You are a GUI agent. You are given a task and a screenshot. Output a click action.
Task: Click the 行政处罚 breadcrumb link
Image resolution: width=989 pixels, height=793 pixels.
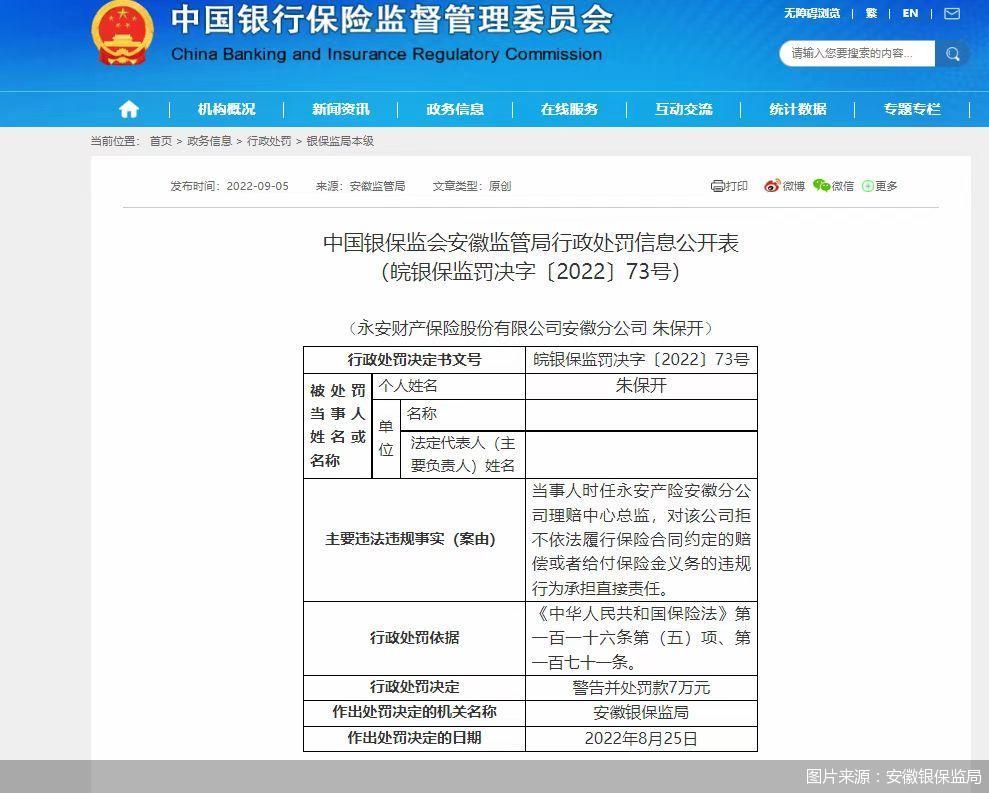269,141
